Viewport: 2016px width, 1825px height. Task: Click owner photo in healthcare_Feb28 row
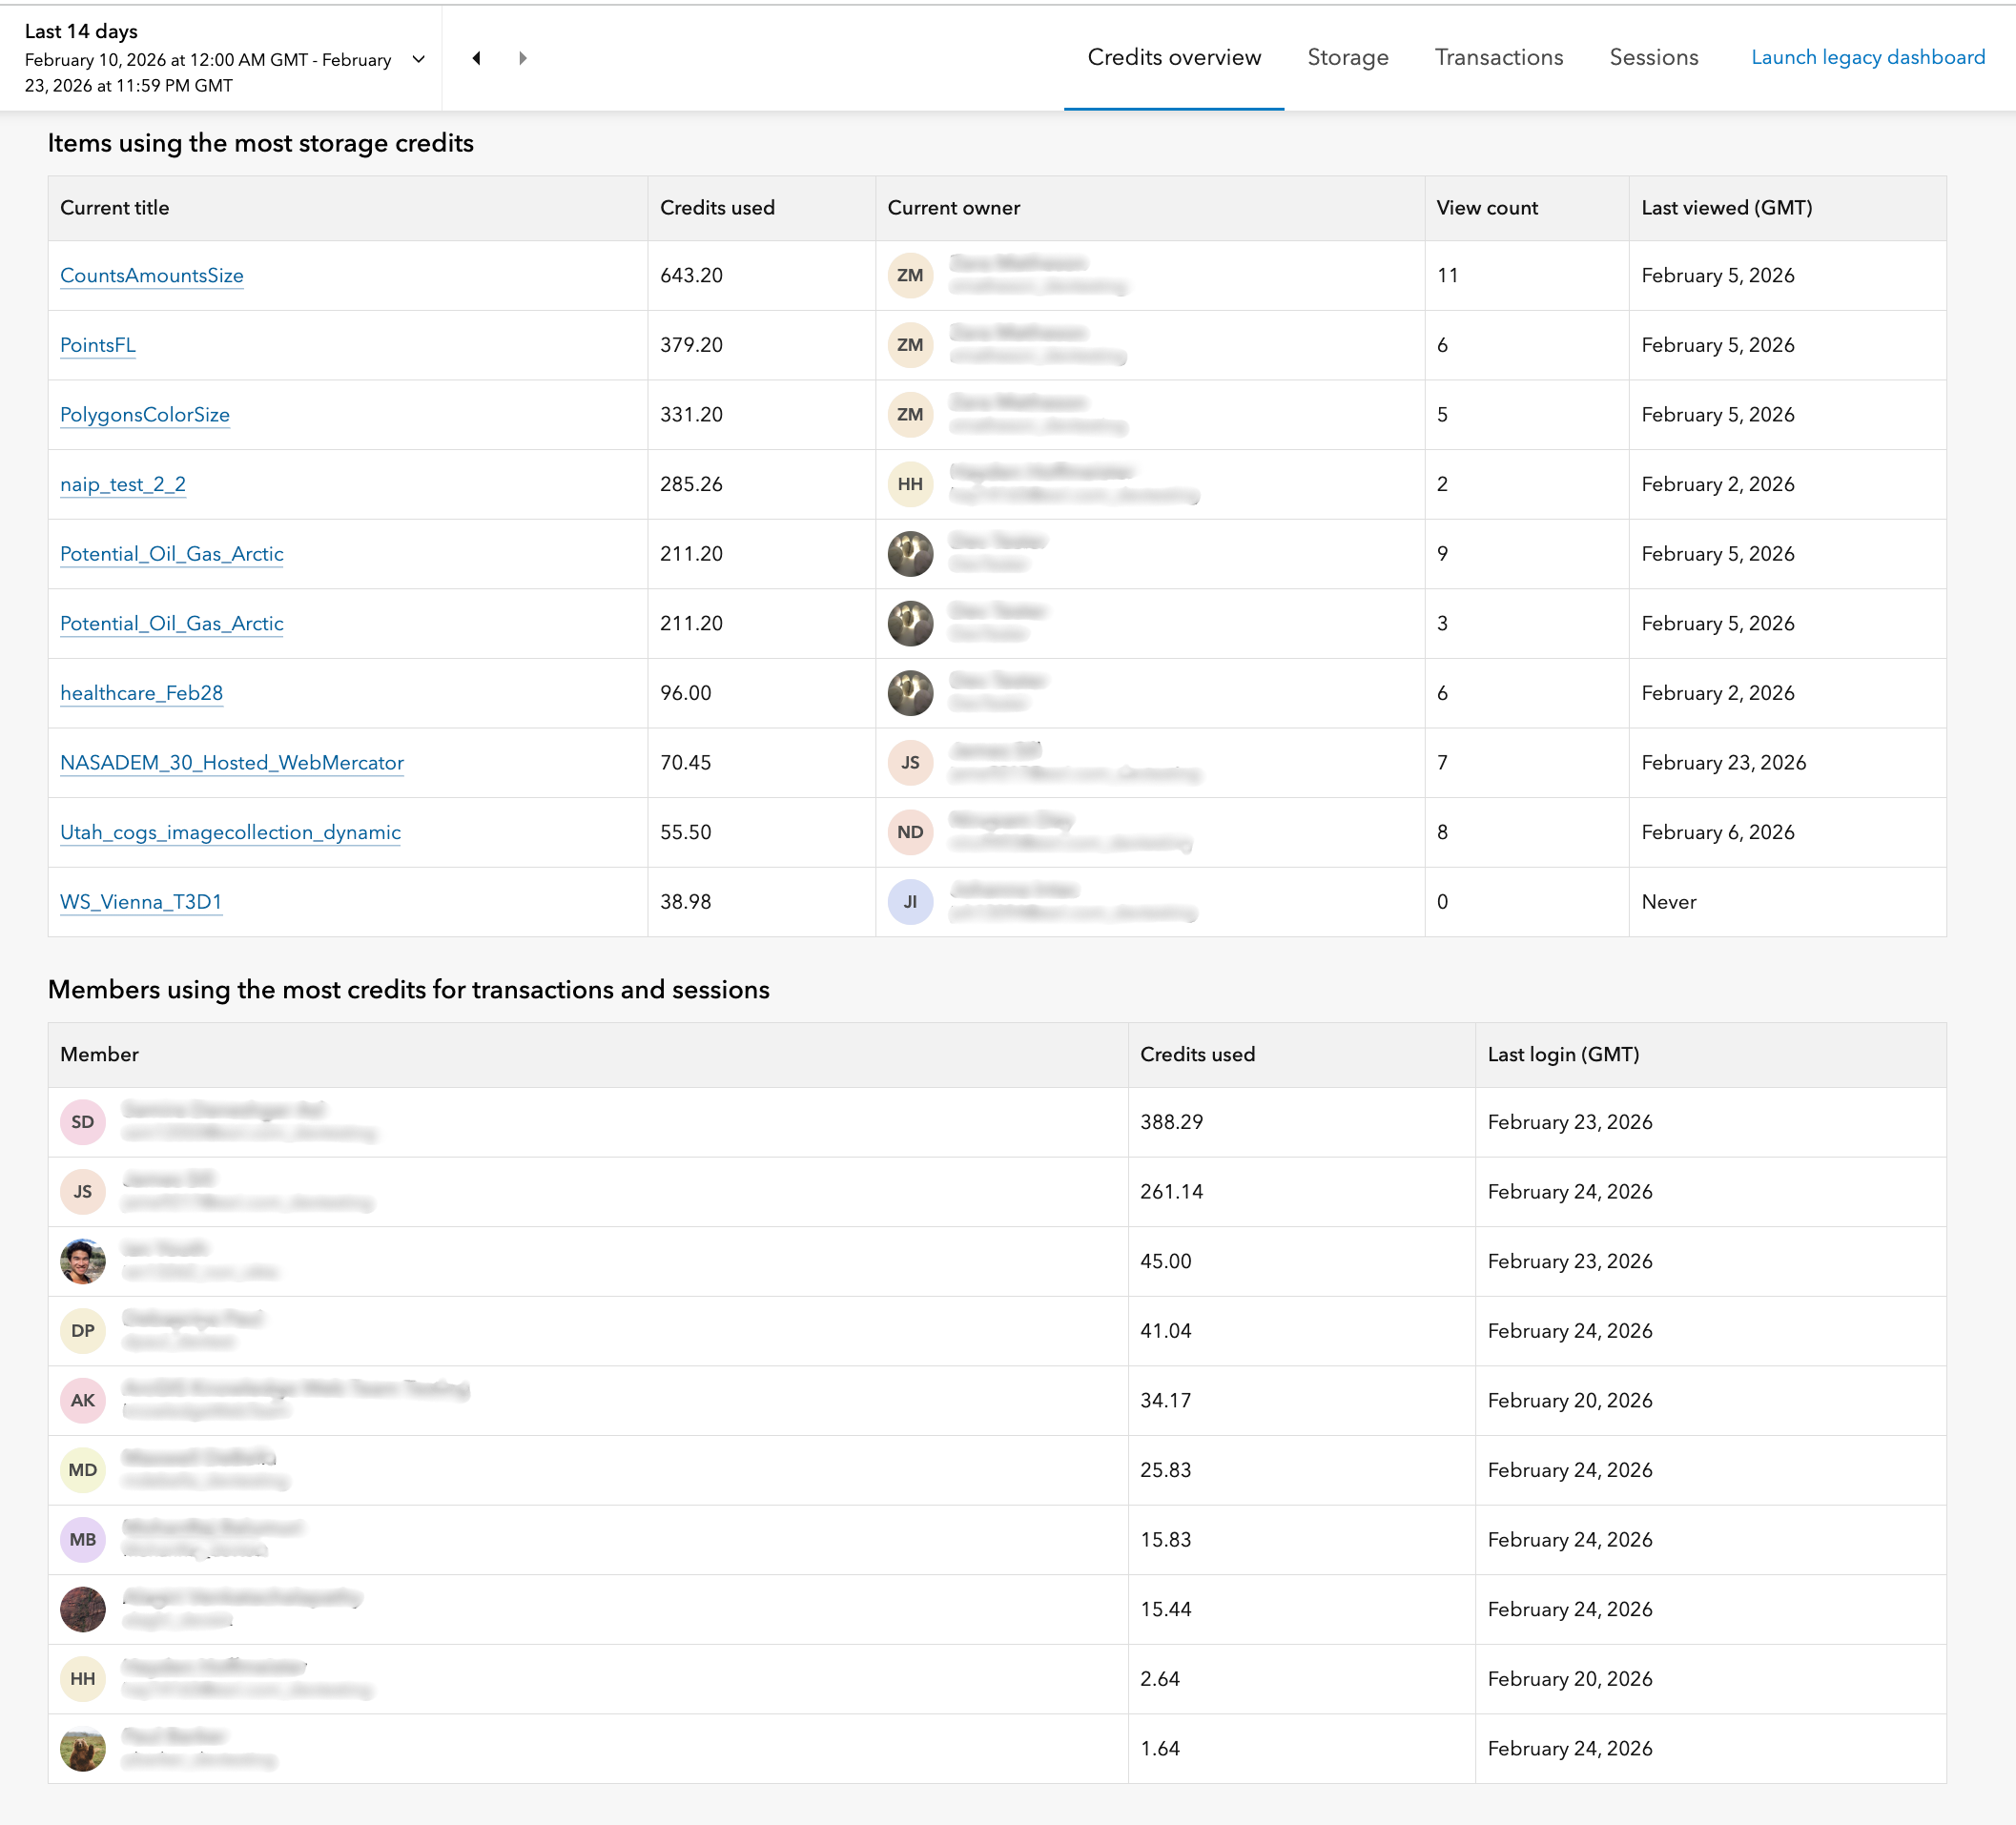pyautogui.click(x=910, y=693)
